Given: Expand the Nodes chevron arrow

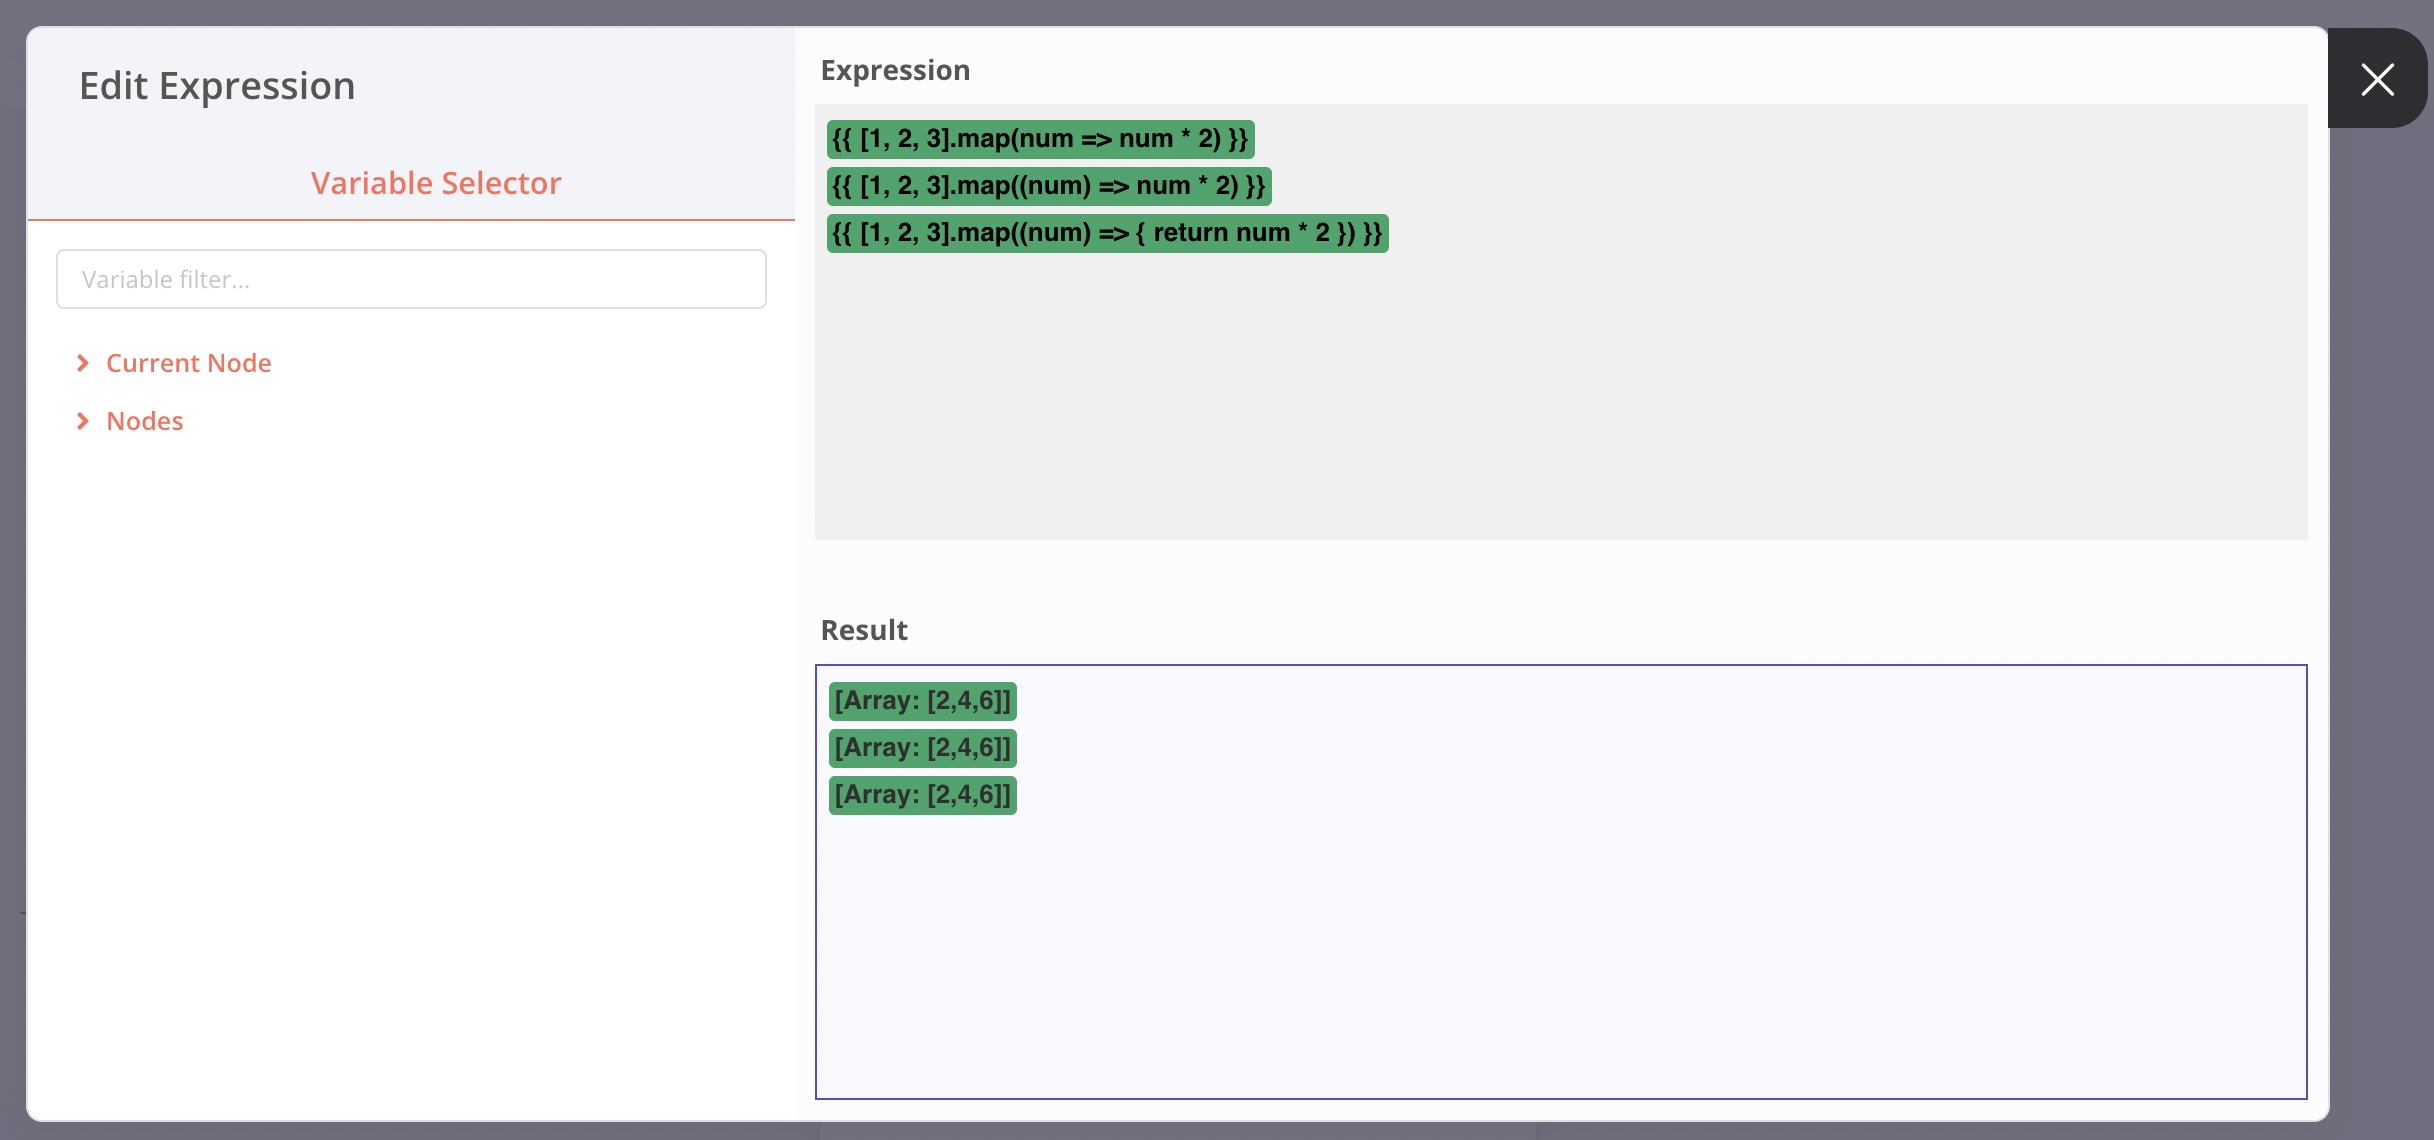Looking at the screenshot, I should pos(83,421).
